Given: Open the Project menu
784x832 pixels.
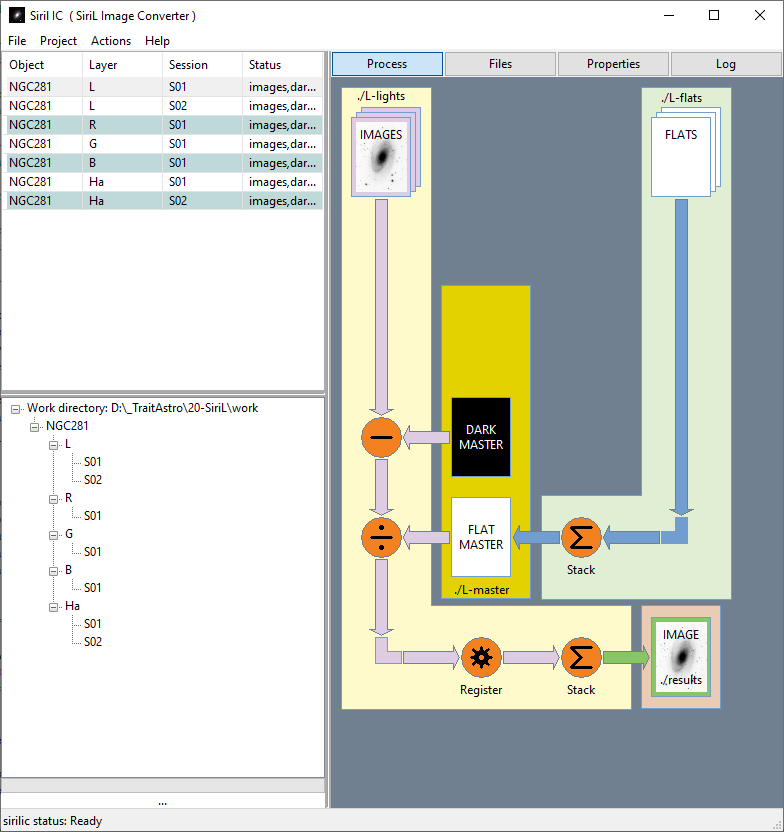Looking at the screenshot, I should (58, 41).
